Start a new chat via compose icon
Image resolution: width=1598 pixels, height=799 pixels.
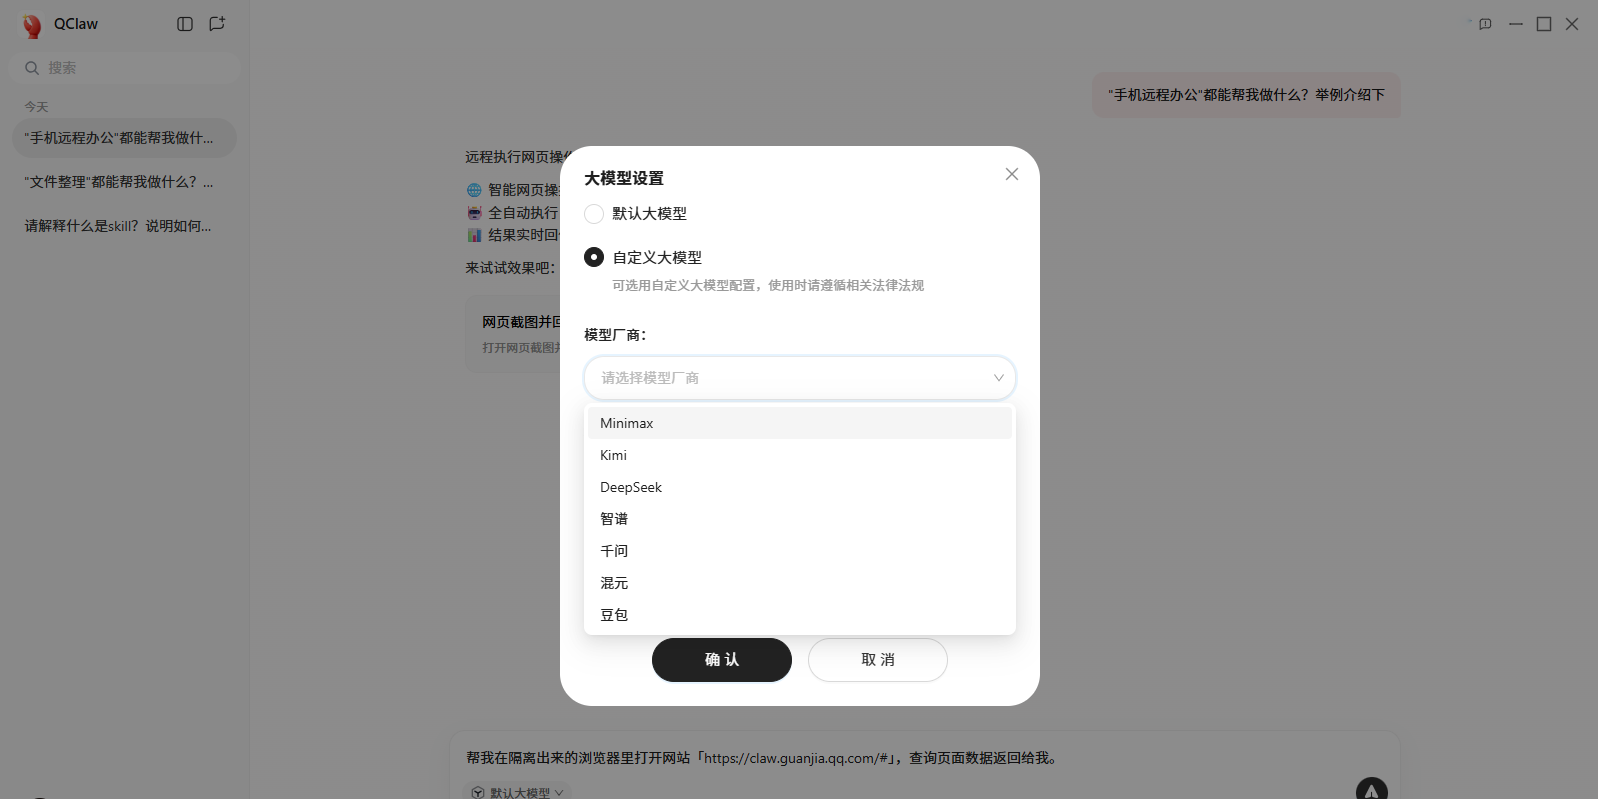coord(217,24)
